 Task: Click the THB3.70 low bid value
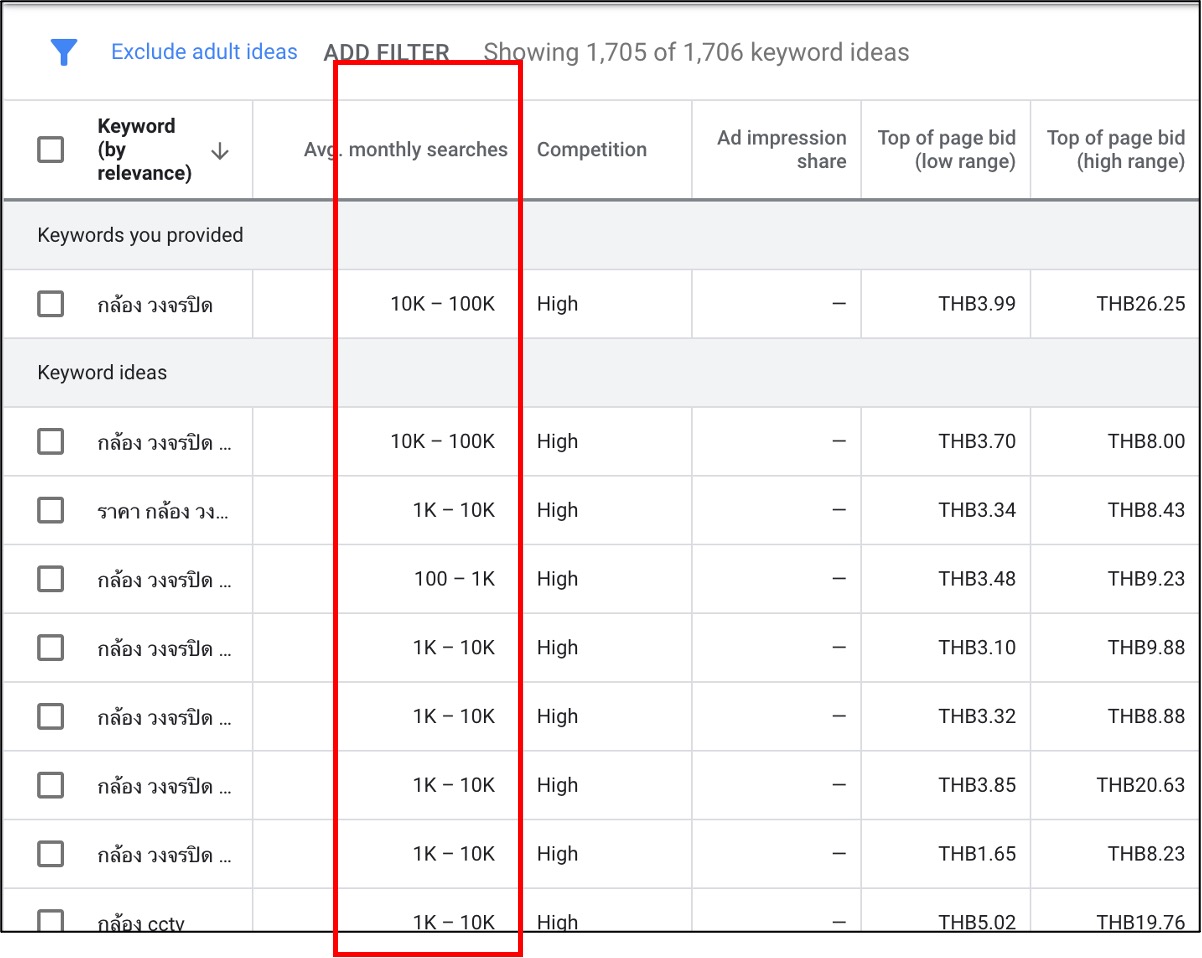977,441
